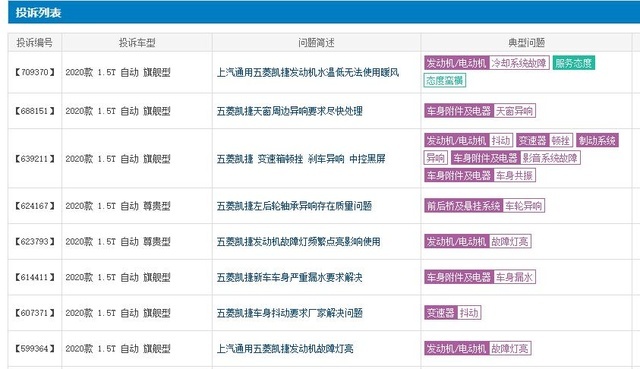Screen dimensions: 640x369
Task: Select the 影音系统故障 tag
Action: tap(550, 158)
